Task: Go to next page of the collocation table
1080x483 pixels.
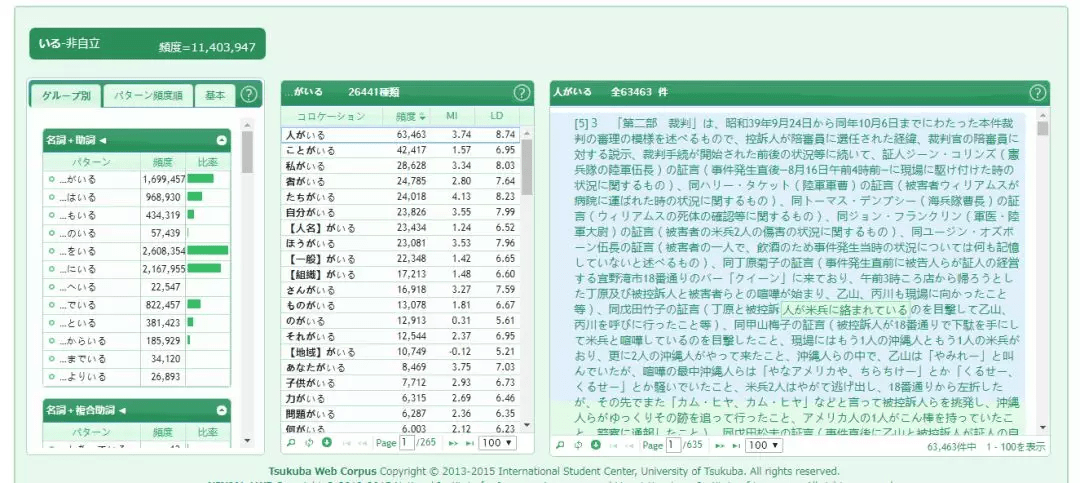Action: pyautogui.click(x=453, y=443)
